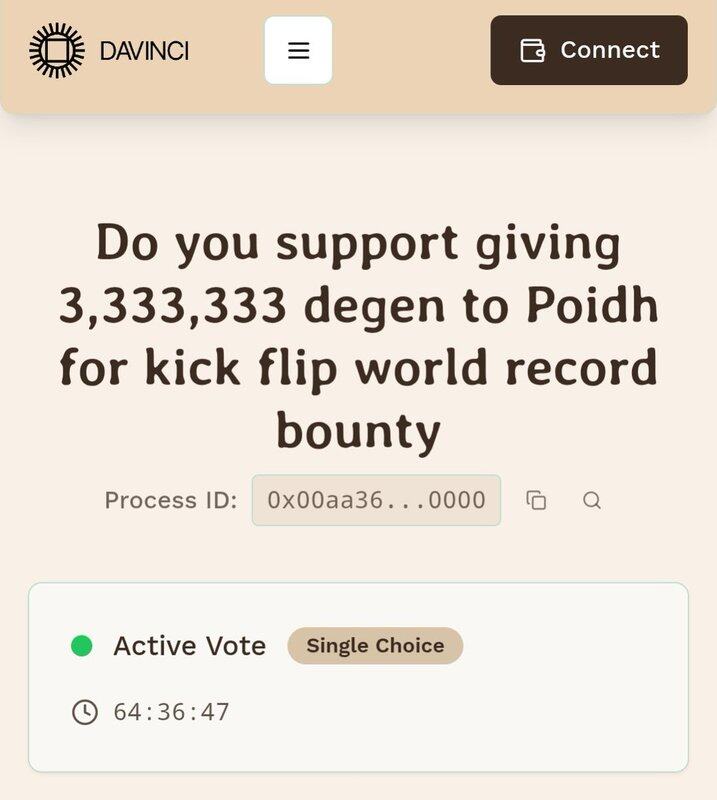Click the first line of the vote question
Screen dimensions: 717x800
tap(358, 245)
